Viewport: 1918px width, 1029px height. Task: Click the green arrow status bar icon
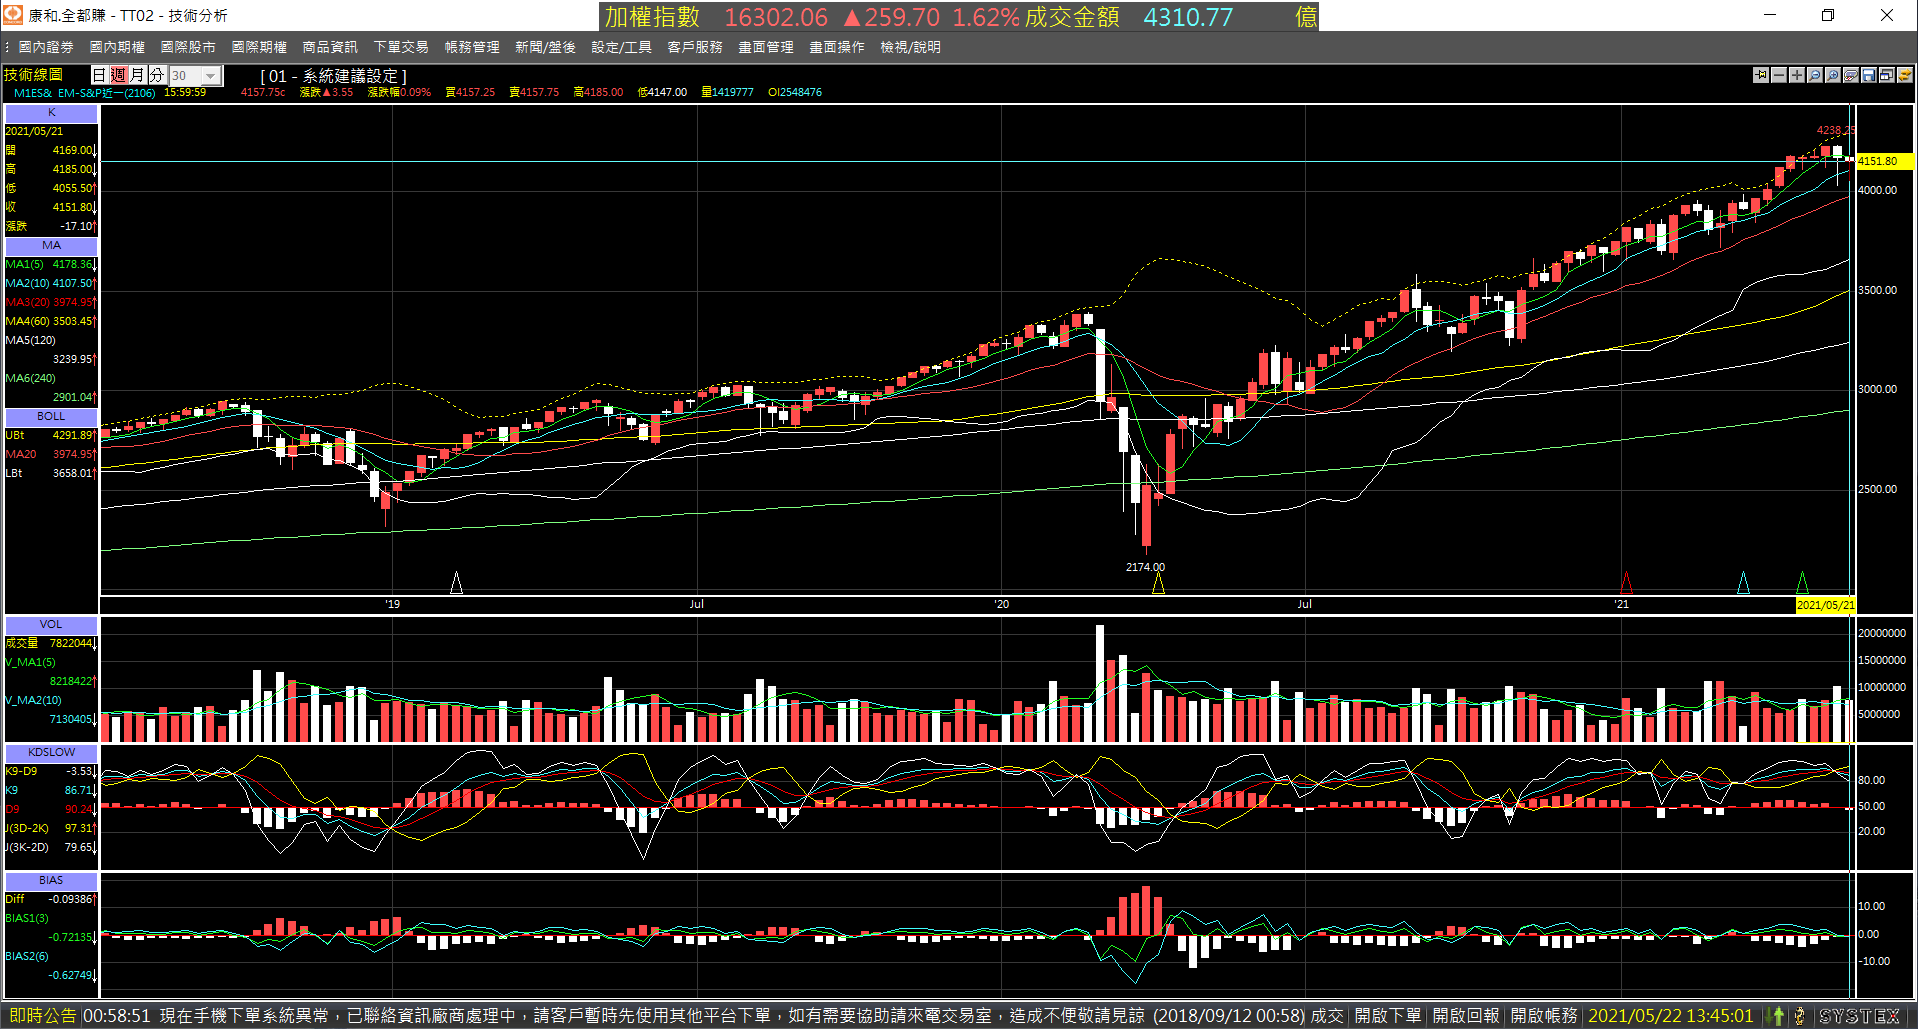coord(1776,1016)
